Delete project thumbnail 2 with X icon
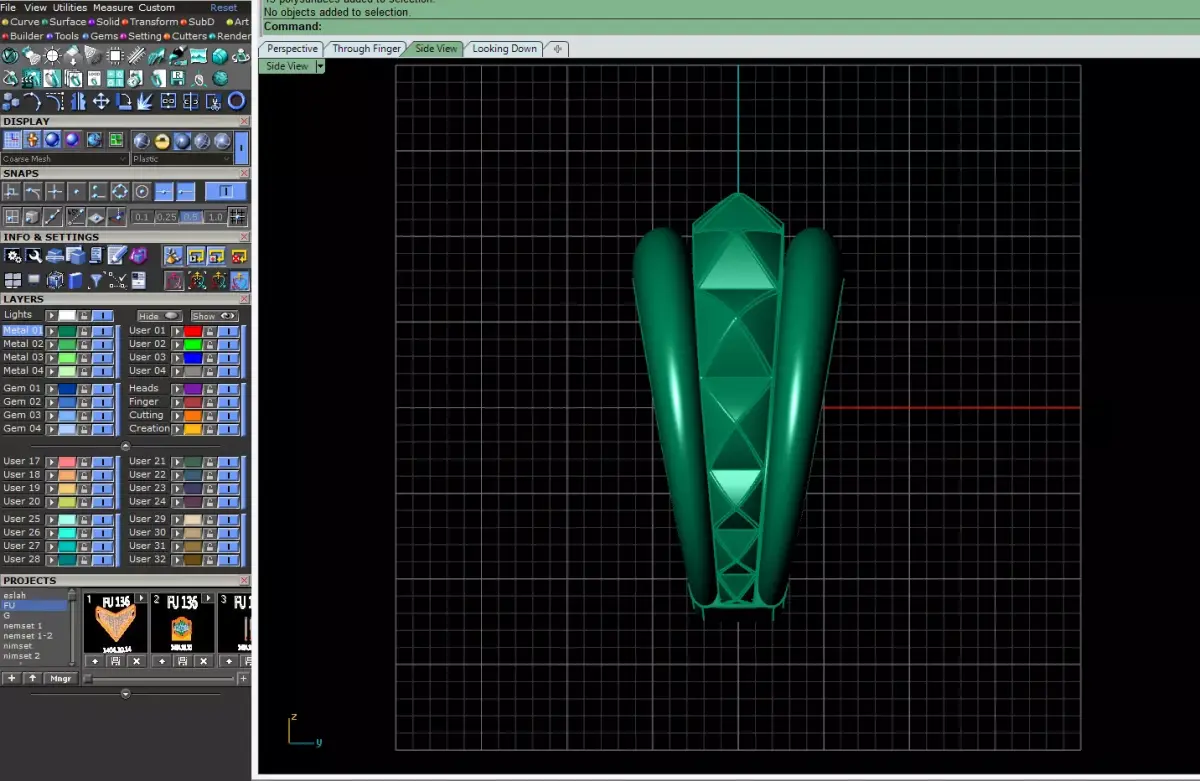1200x781 pixels. coord(204,661)
